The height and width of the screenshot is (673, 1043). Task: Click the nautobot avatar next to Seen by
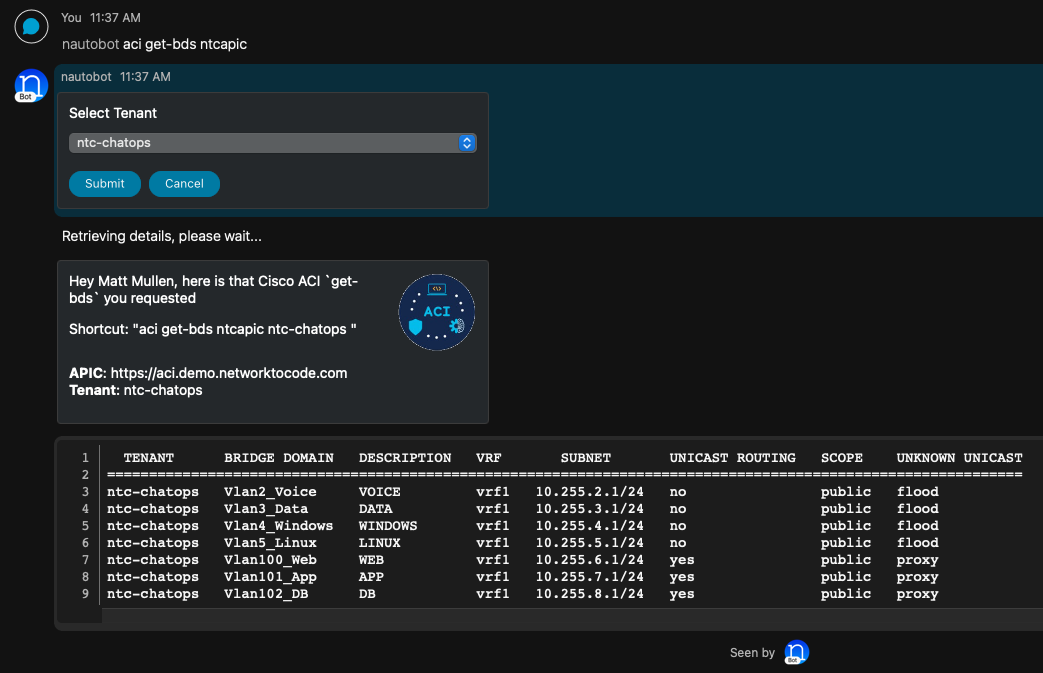(796, 653)
